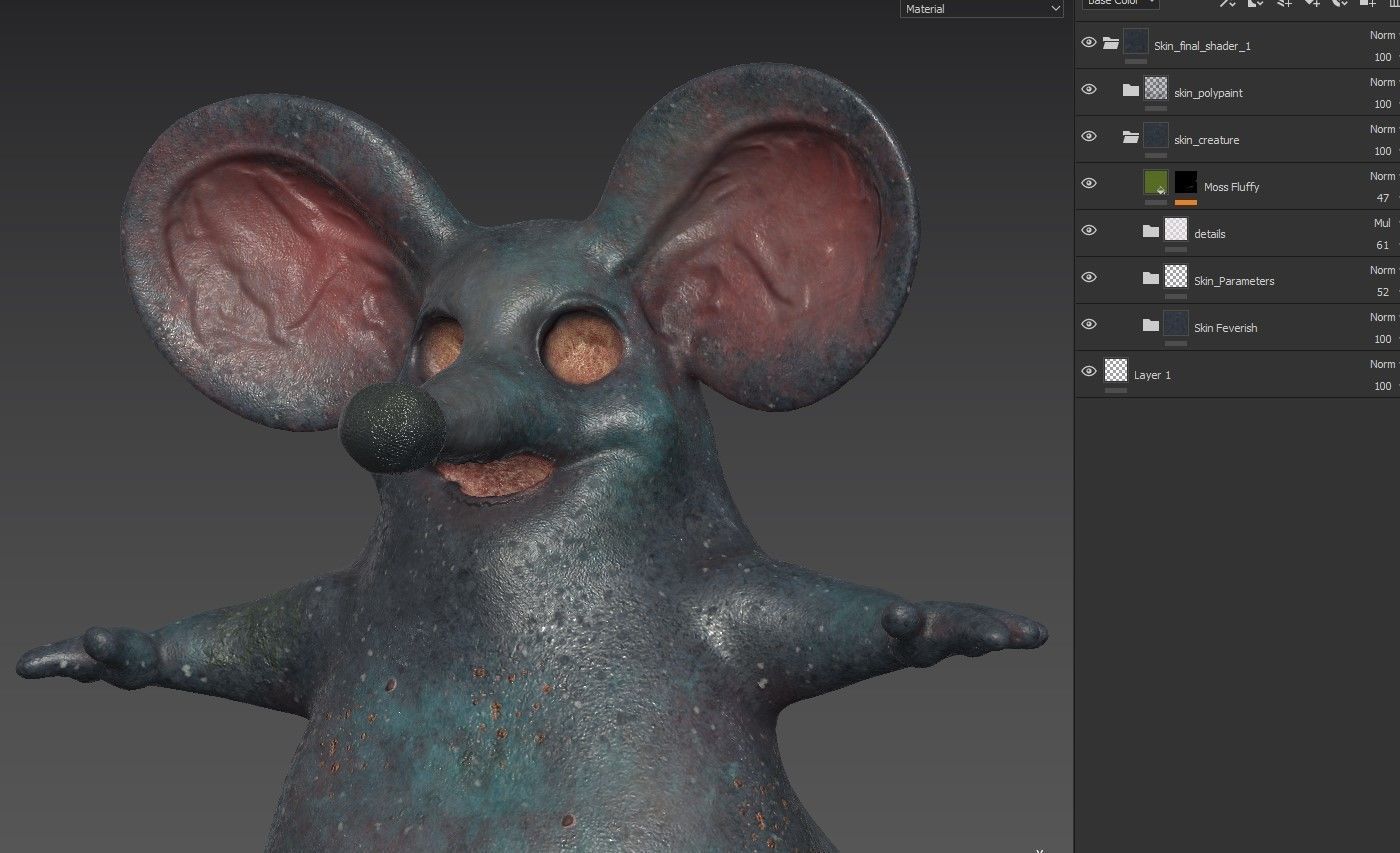
Task: Open Skin Feverish blend mode dropdown
Action: [1383, 317]
